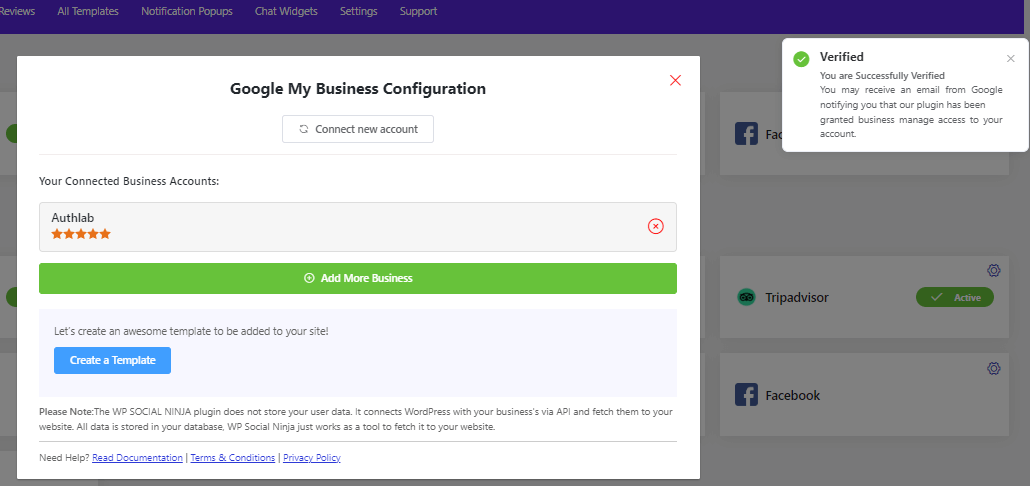Click the green checkmark in the Verified notification
Viewport: 1030px width, 486px height.
point(801,59)
